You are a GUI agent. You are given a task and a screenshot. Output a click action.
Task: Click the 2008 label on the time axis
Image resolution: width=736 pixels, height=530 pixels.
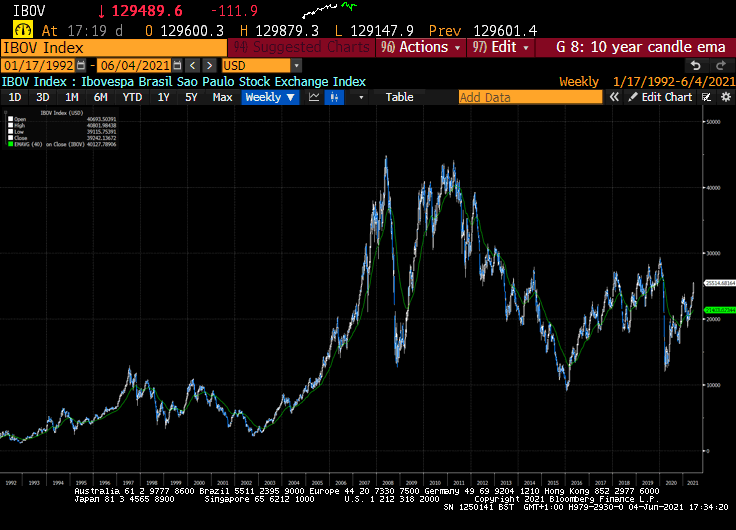(388, 483)
